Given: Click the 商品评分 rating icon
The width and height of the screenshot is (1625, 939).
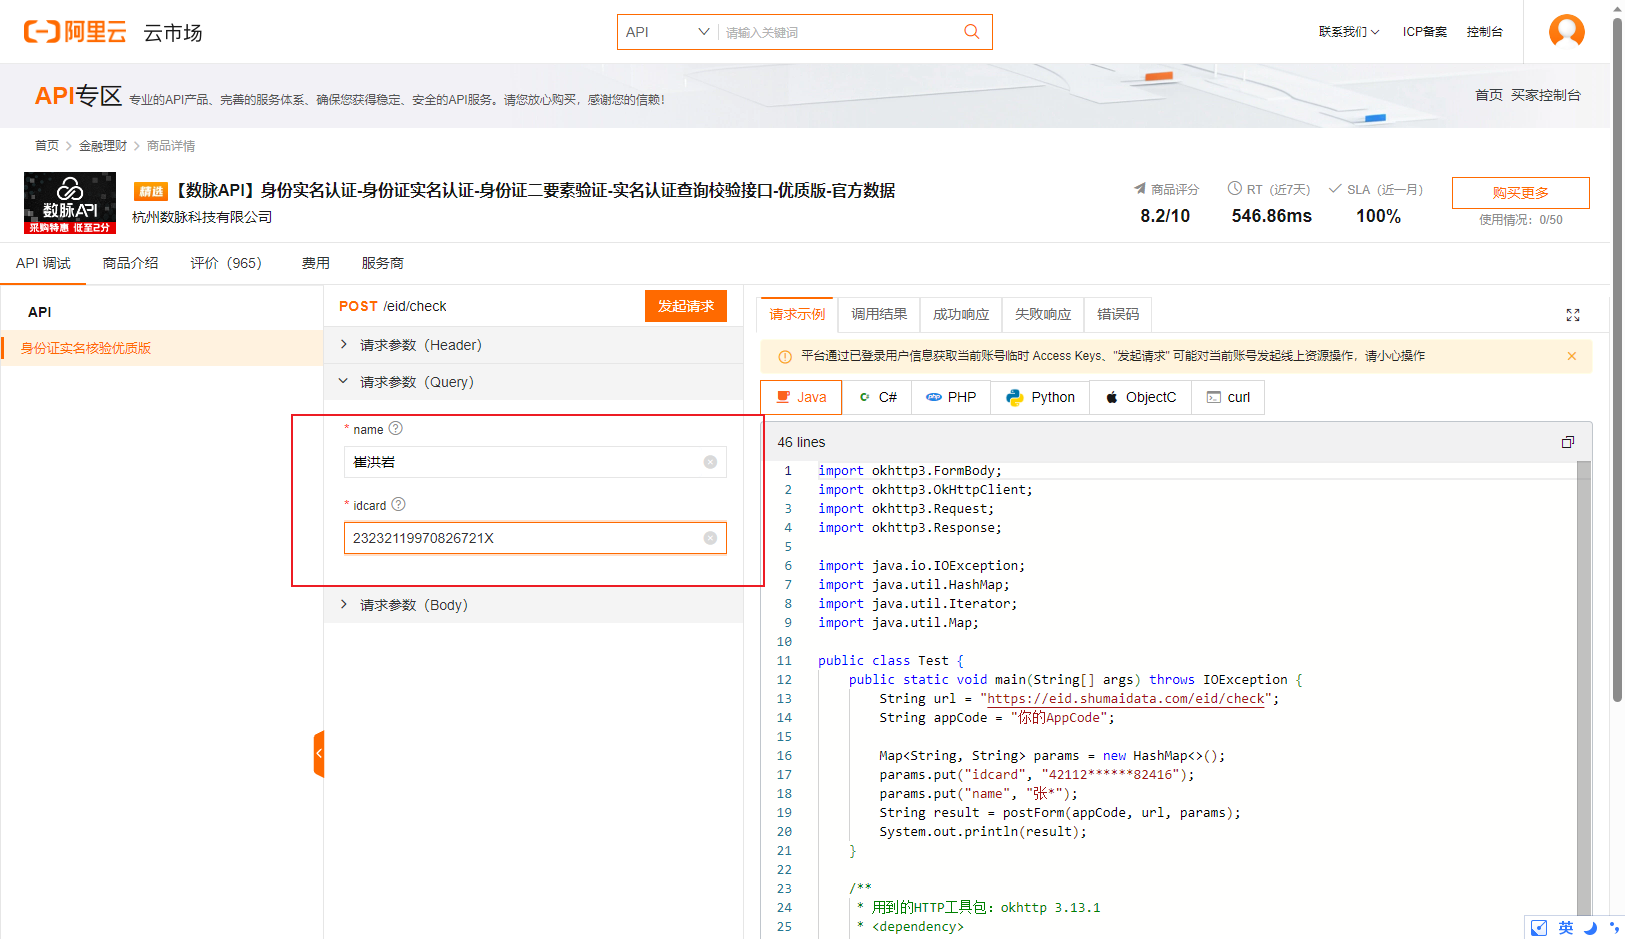Looking at the screenshot, I should tap(1140, 189).
